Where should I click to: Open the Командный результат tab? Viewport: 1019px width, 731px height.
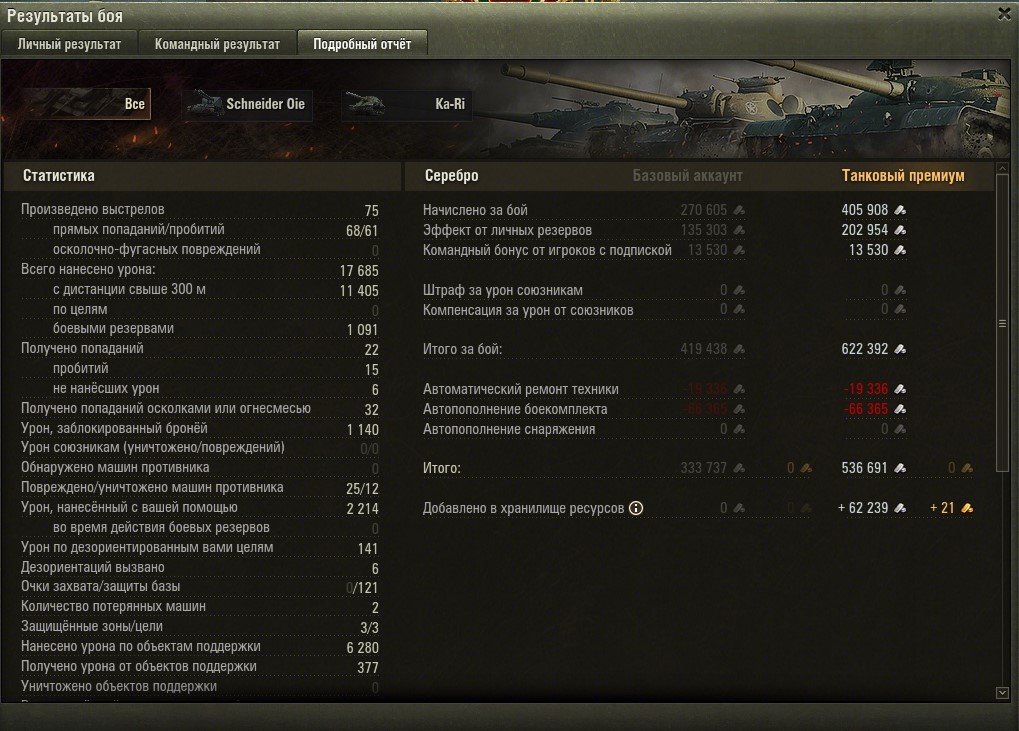tap(217, 44)
